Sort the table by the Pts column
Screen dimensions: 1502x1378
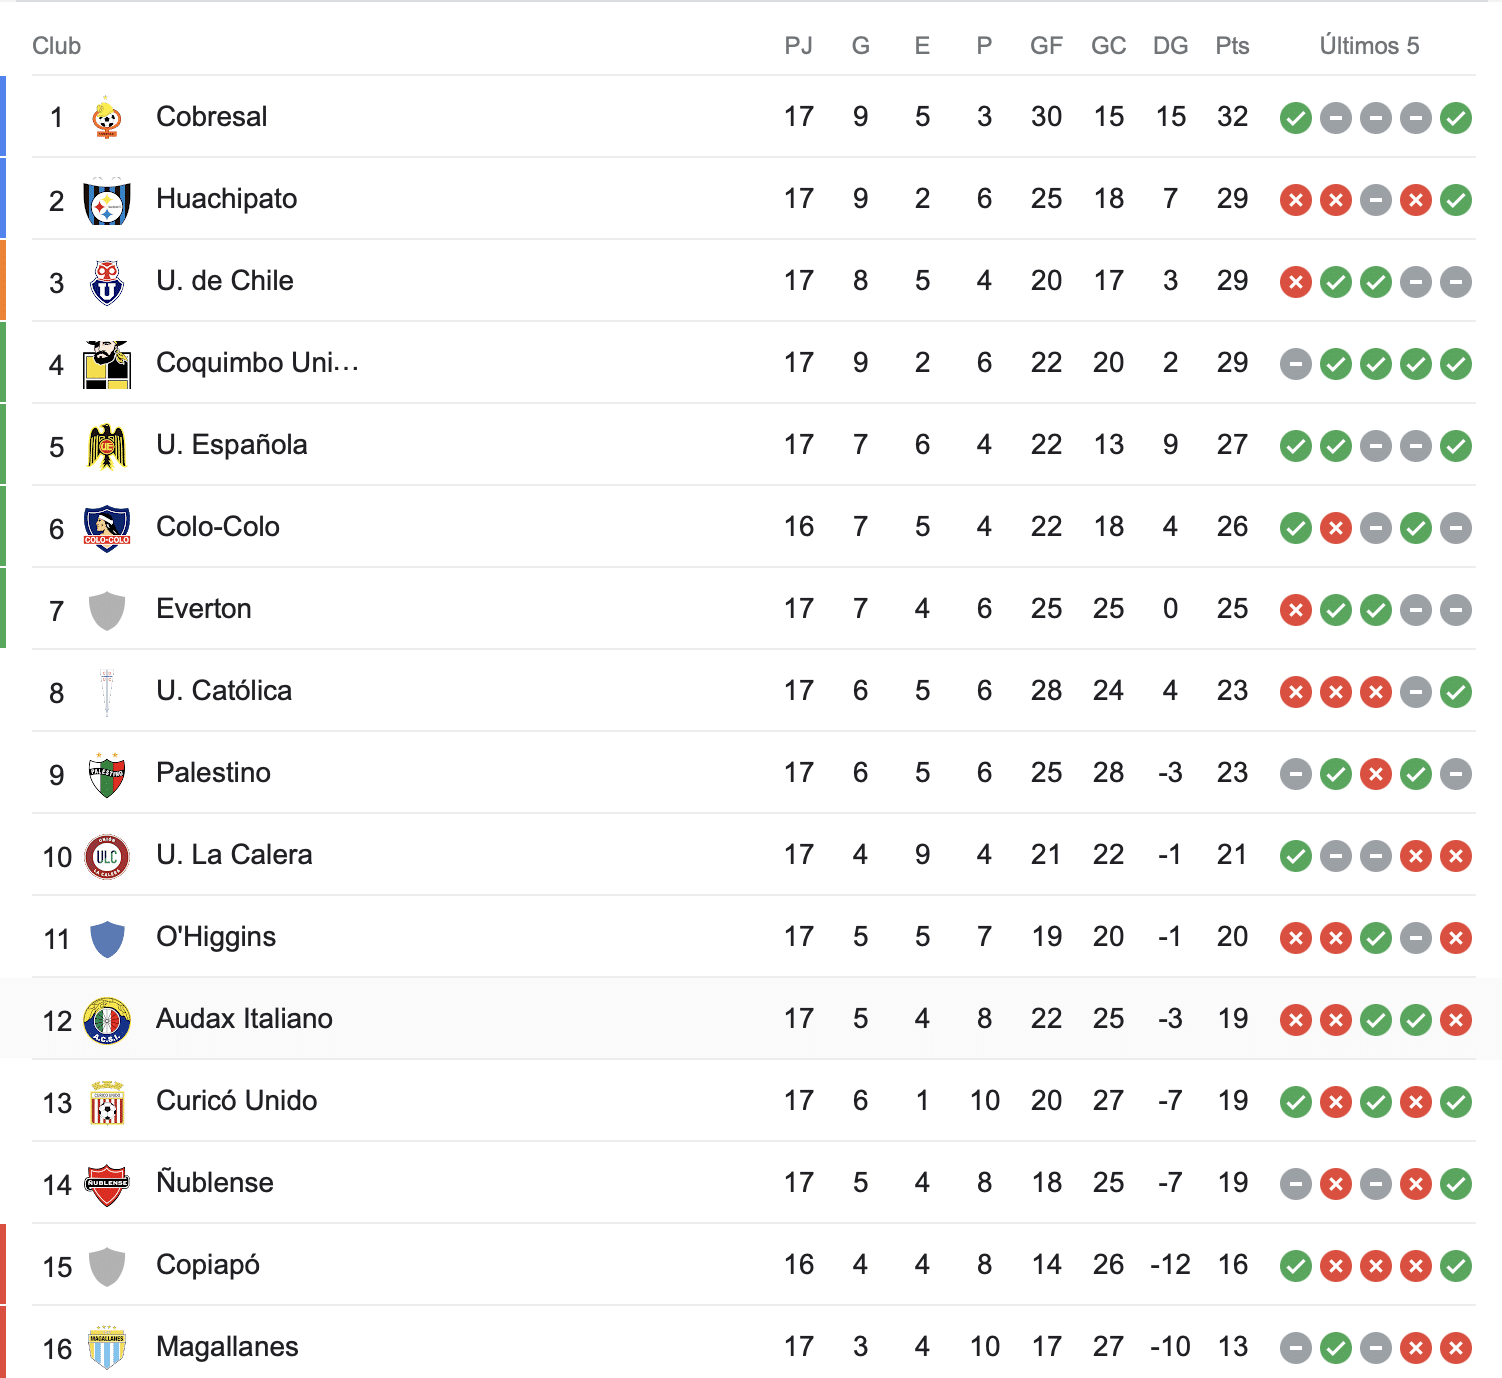click(1233, 45)
